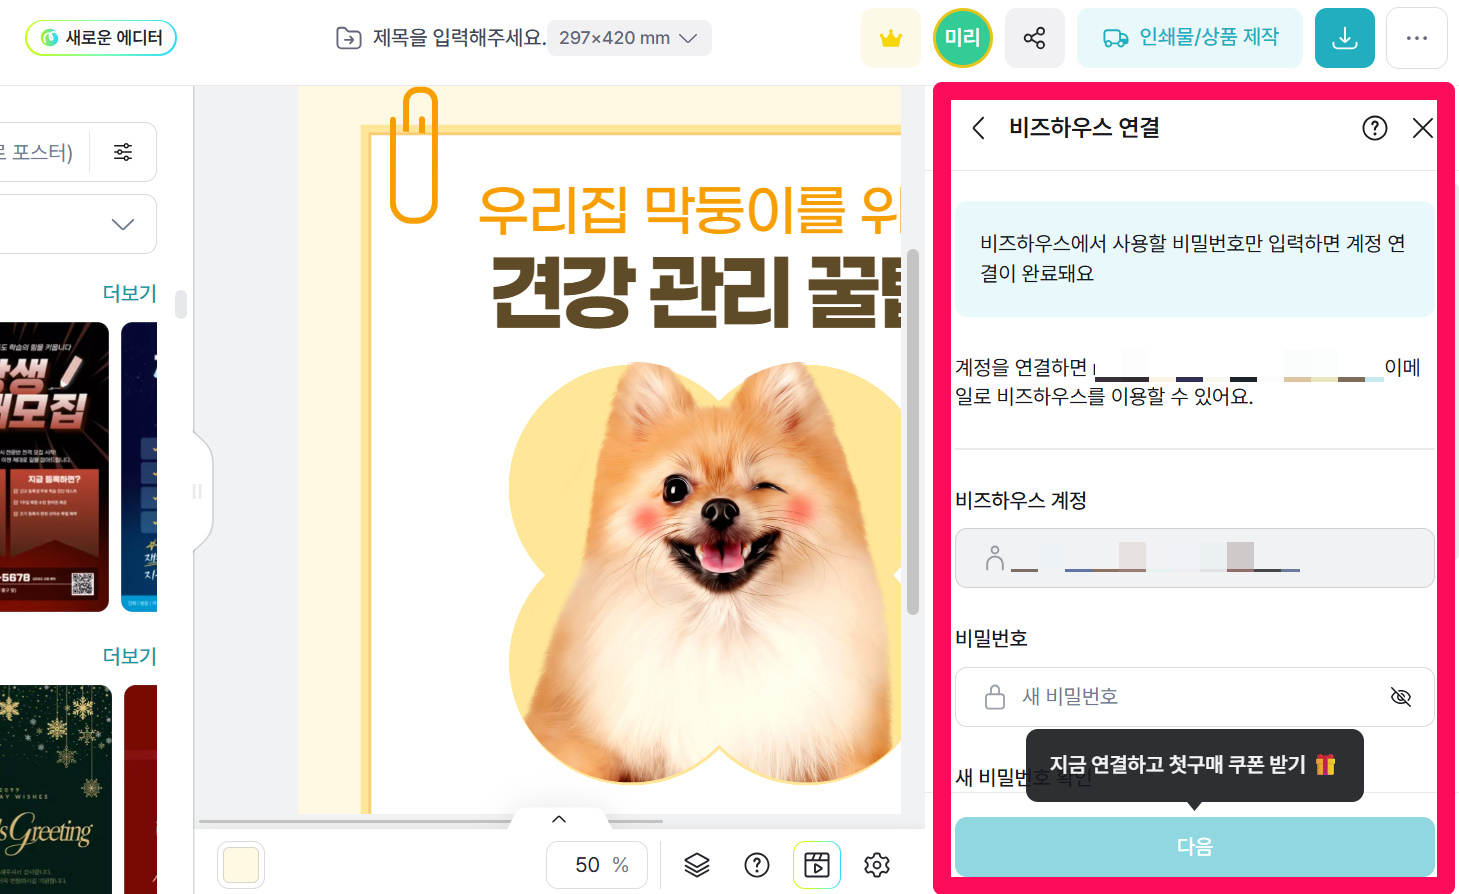Click the filter sliders icon in left panel

[x=123, y=152]
